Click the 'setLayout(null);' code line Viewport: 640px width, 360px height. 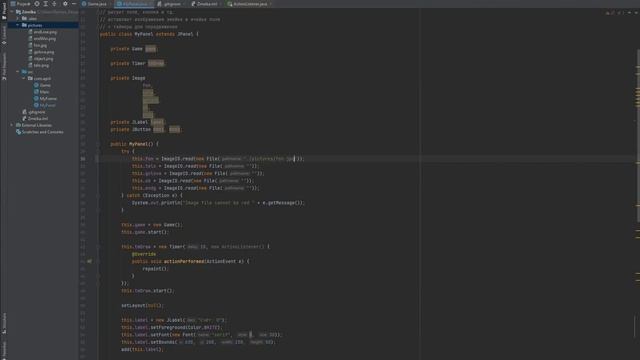click(x=142, y=305)
